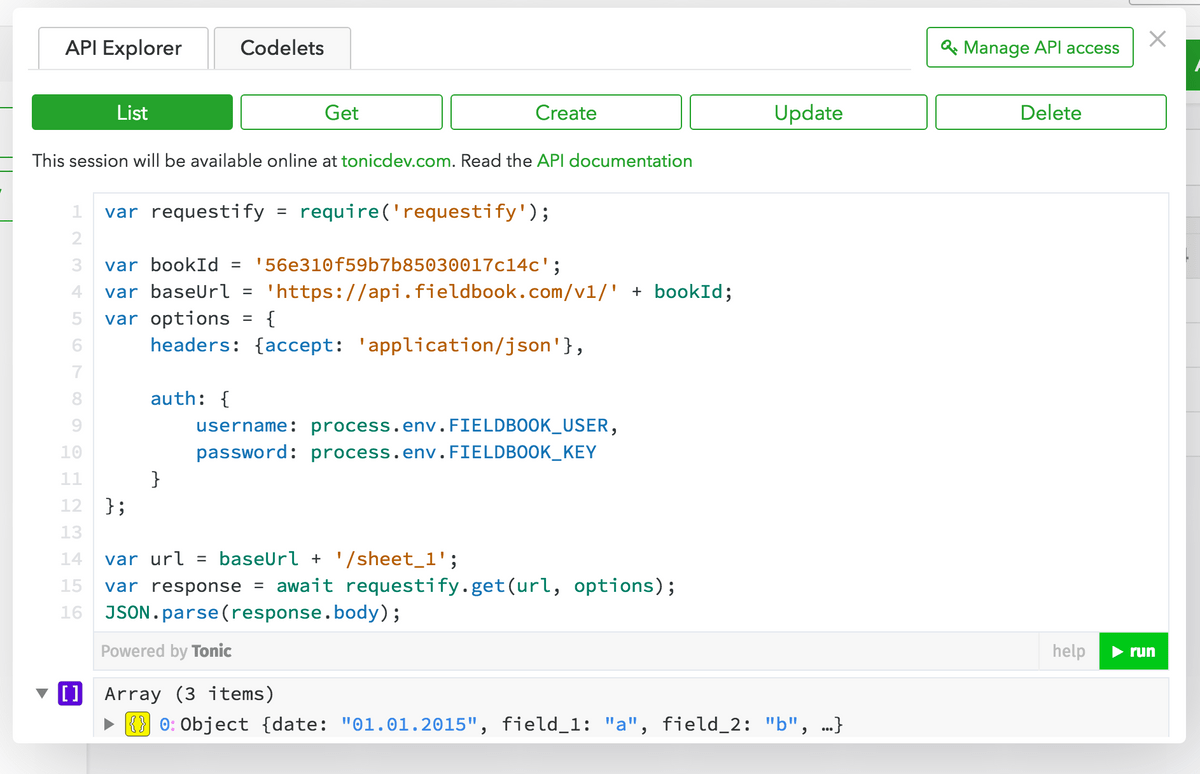Select the Create request
The image size is (1200, 774).
pyautogui.click(x=565, y=112)
